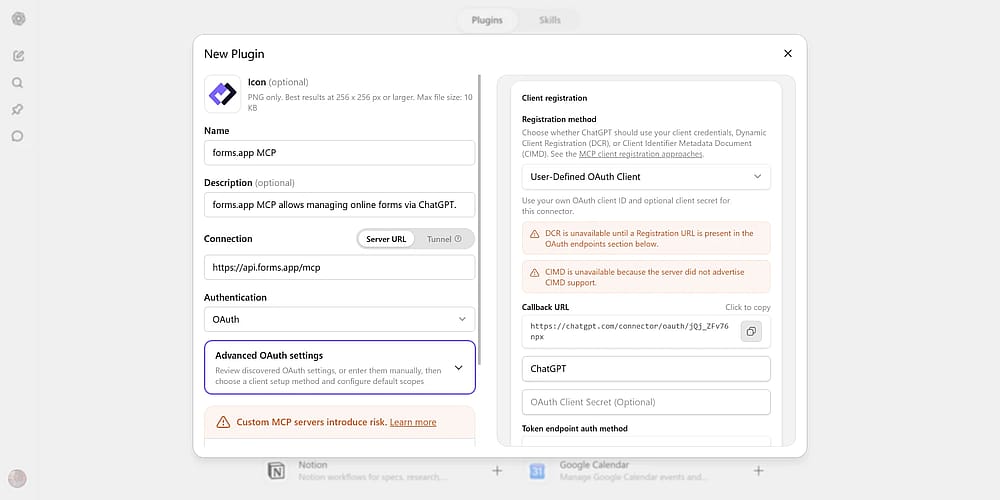This screenshot has width=1000, height=500.
Task: Open the user profile avatar
Action: (x=17, y=478)
